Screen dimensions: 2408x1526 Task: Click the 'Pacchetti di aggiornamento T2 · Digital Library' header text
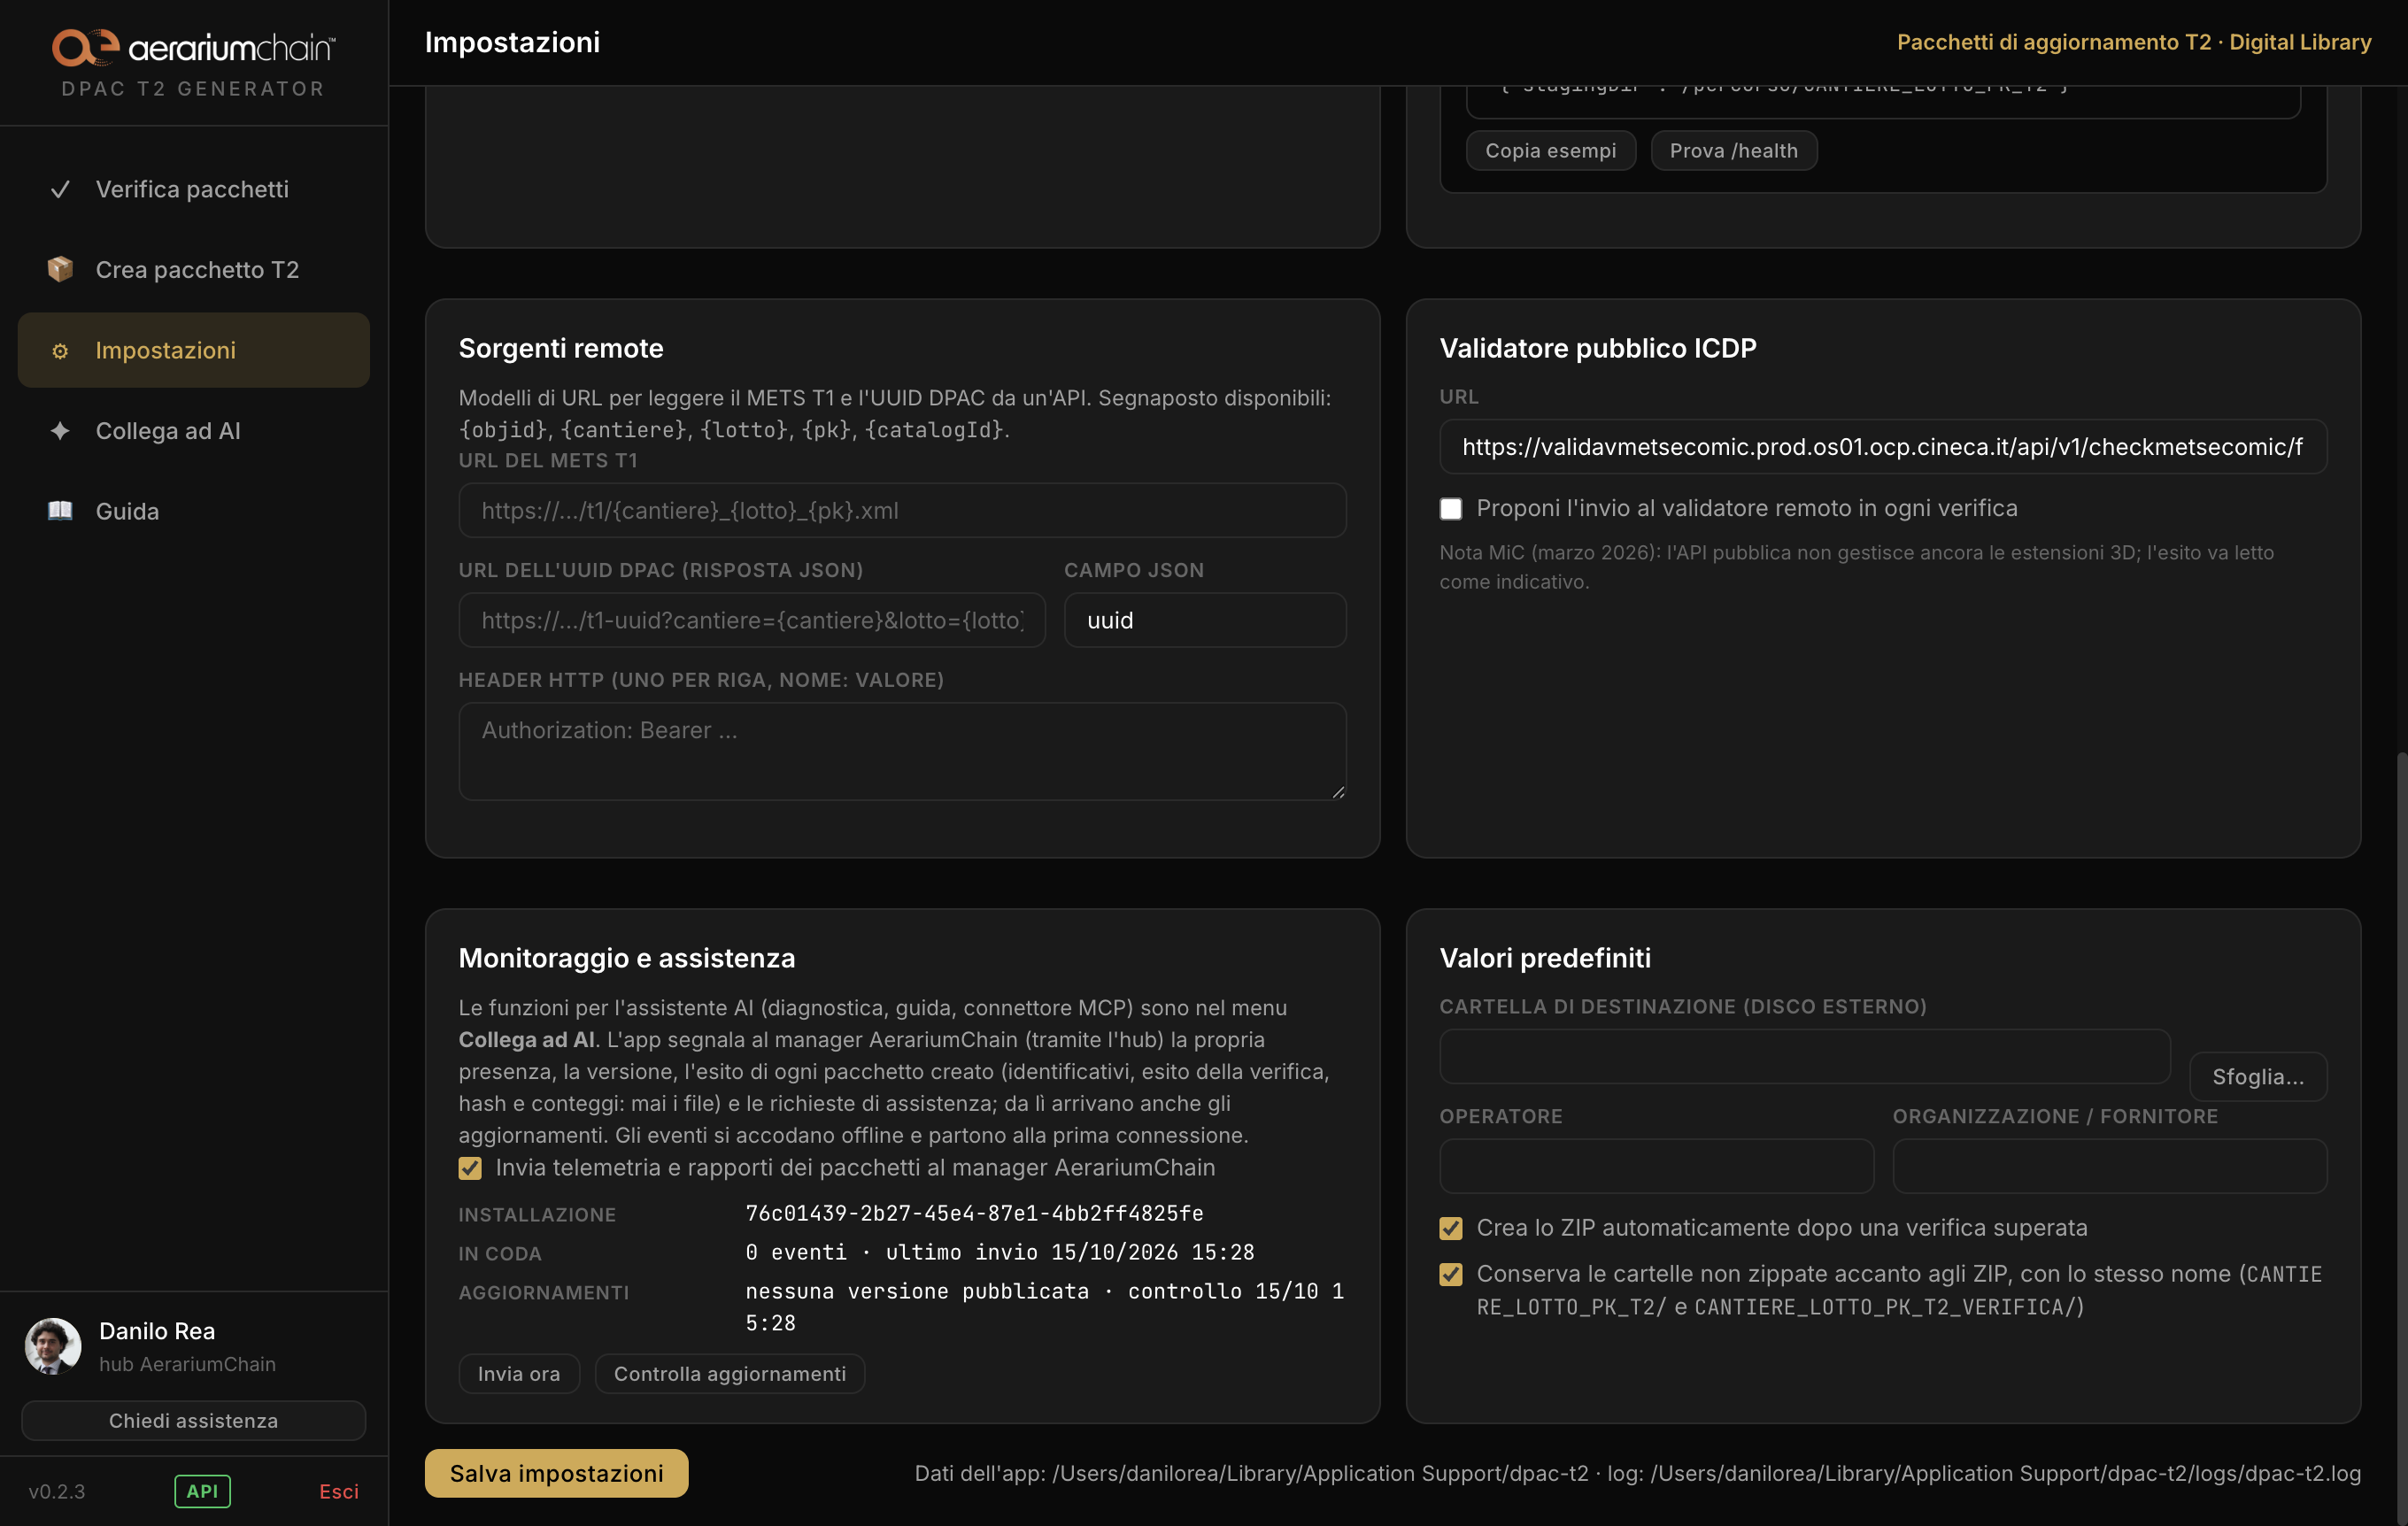(2133, 42)
